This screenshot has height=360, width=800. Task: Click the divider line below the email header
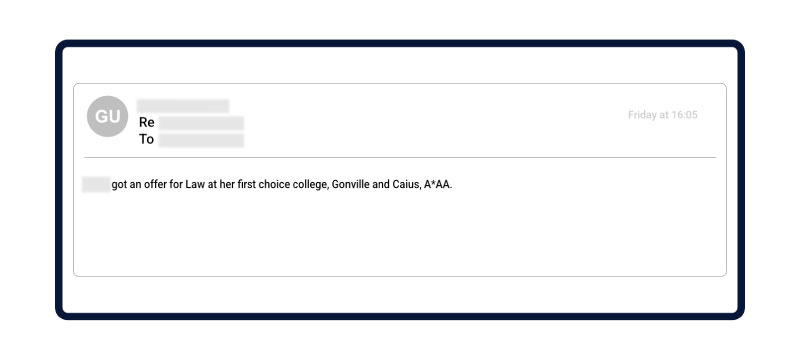pos(400,158)
